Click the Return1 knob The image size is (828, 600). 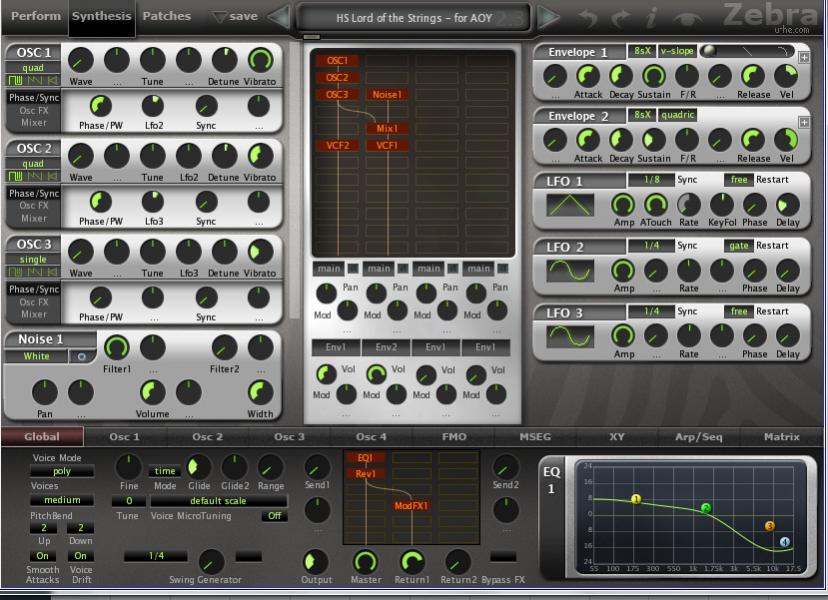coord(412,561)
